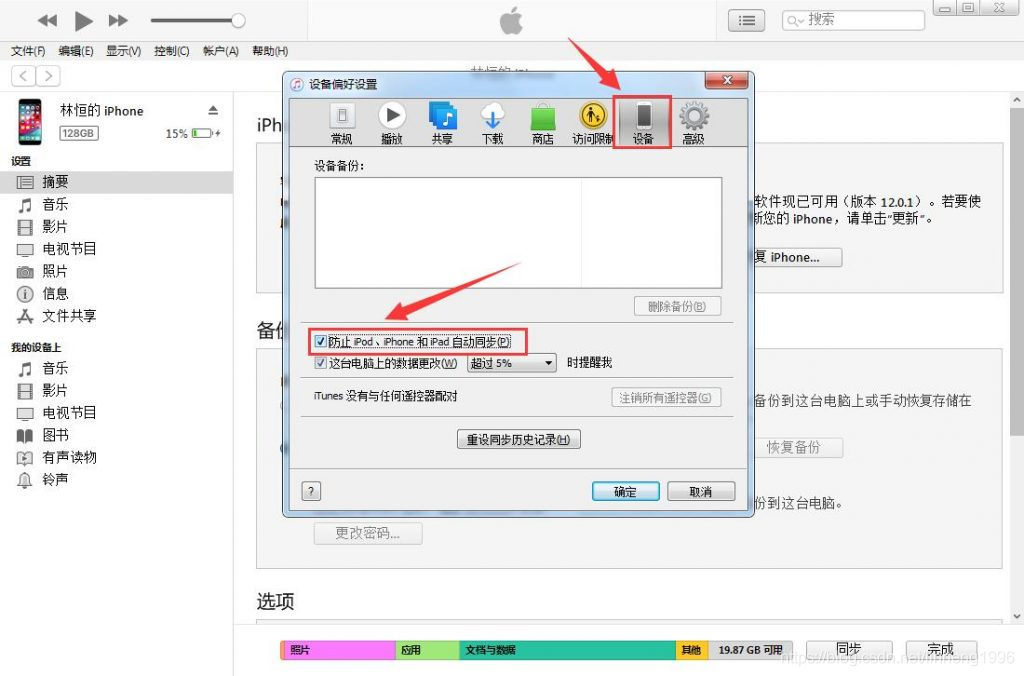Open the 文件(F) menu
The image size is (1024, 676).
[x=28, y=51]
